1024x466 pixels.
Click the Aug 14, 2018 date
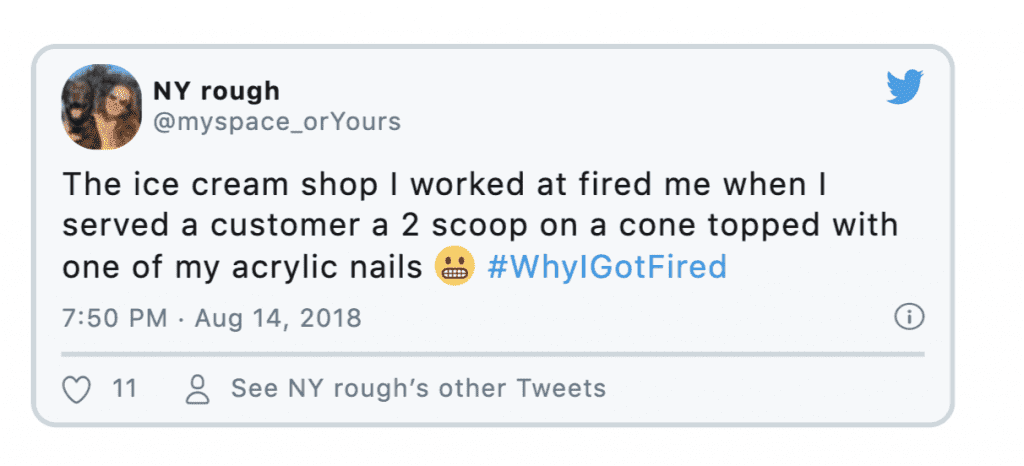(x=278, y=318)
